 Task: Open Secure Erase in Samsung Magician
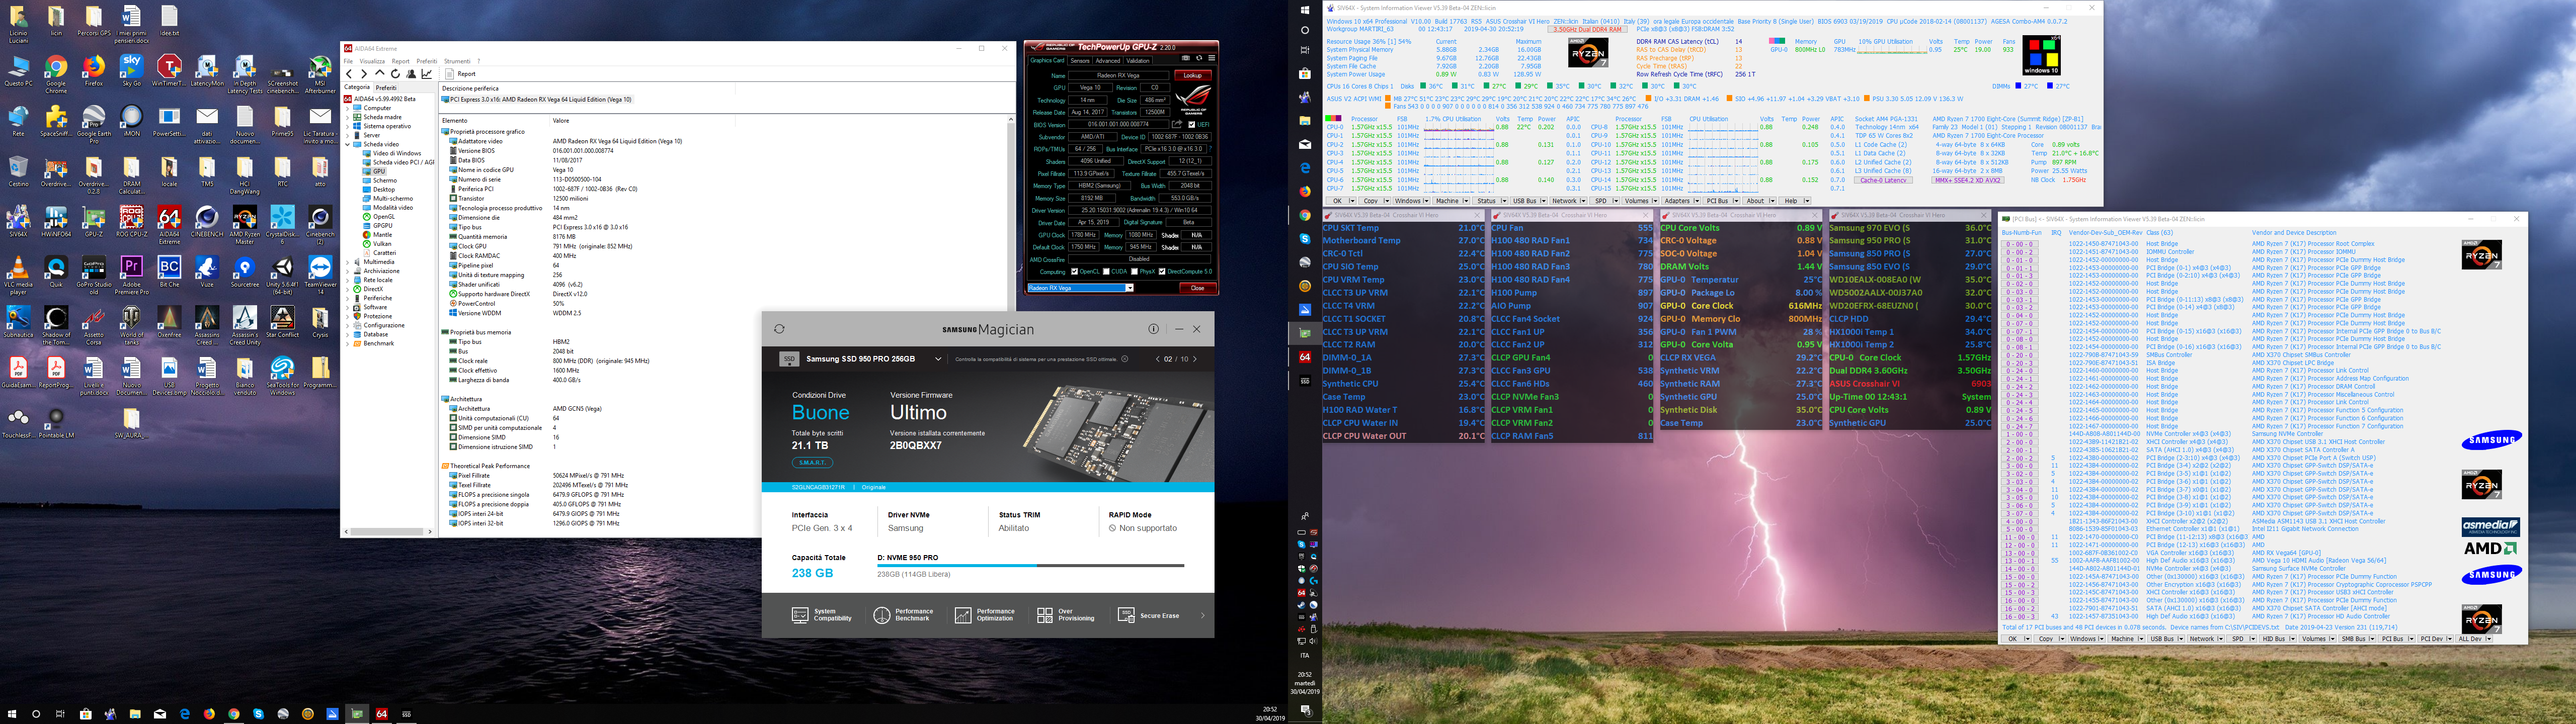point(1149,615)
